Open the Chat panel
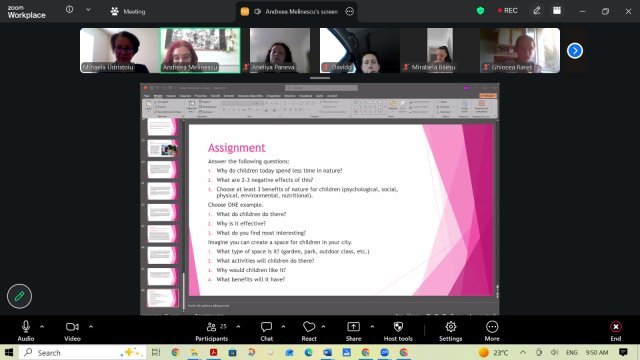 coord(267,331)
